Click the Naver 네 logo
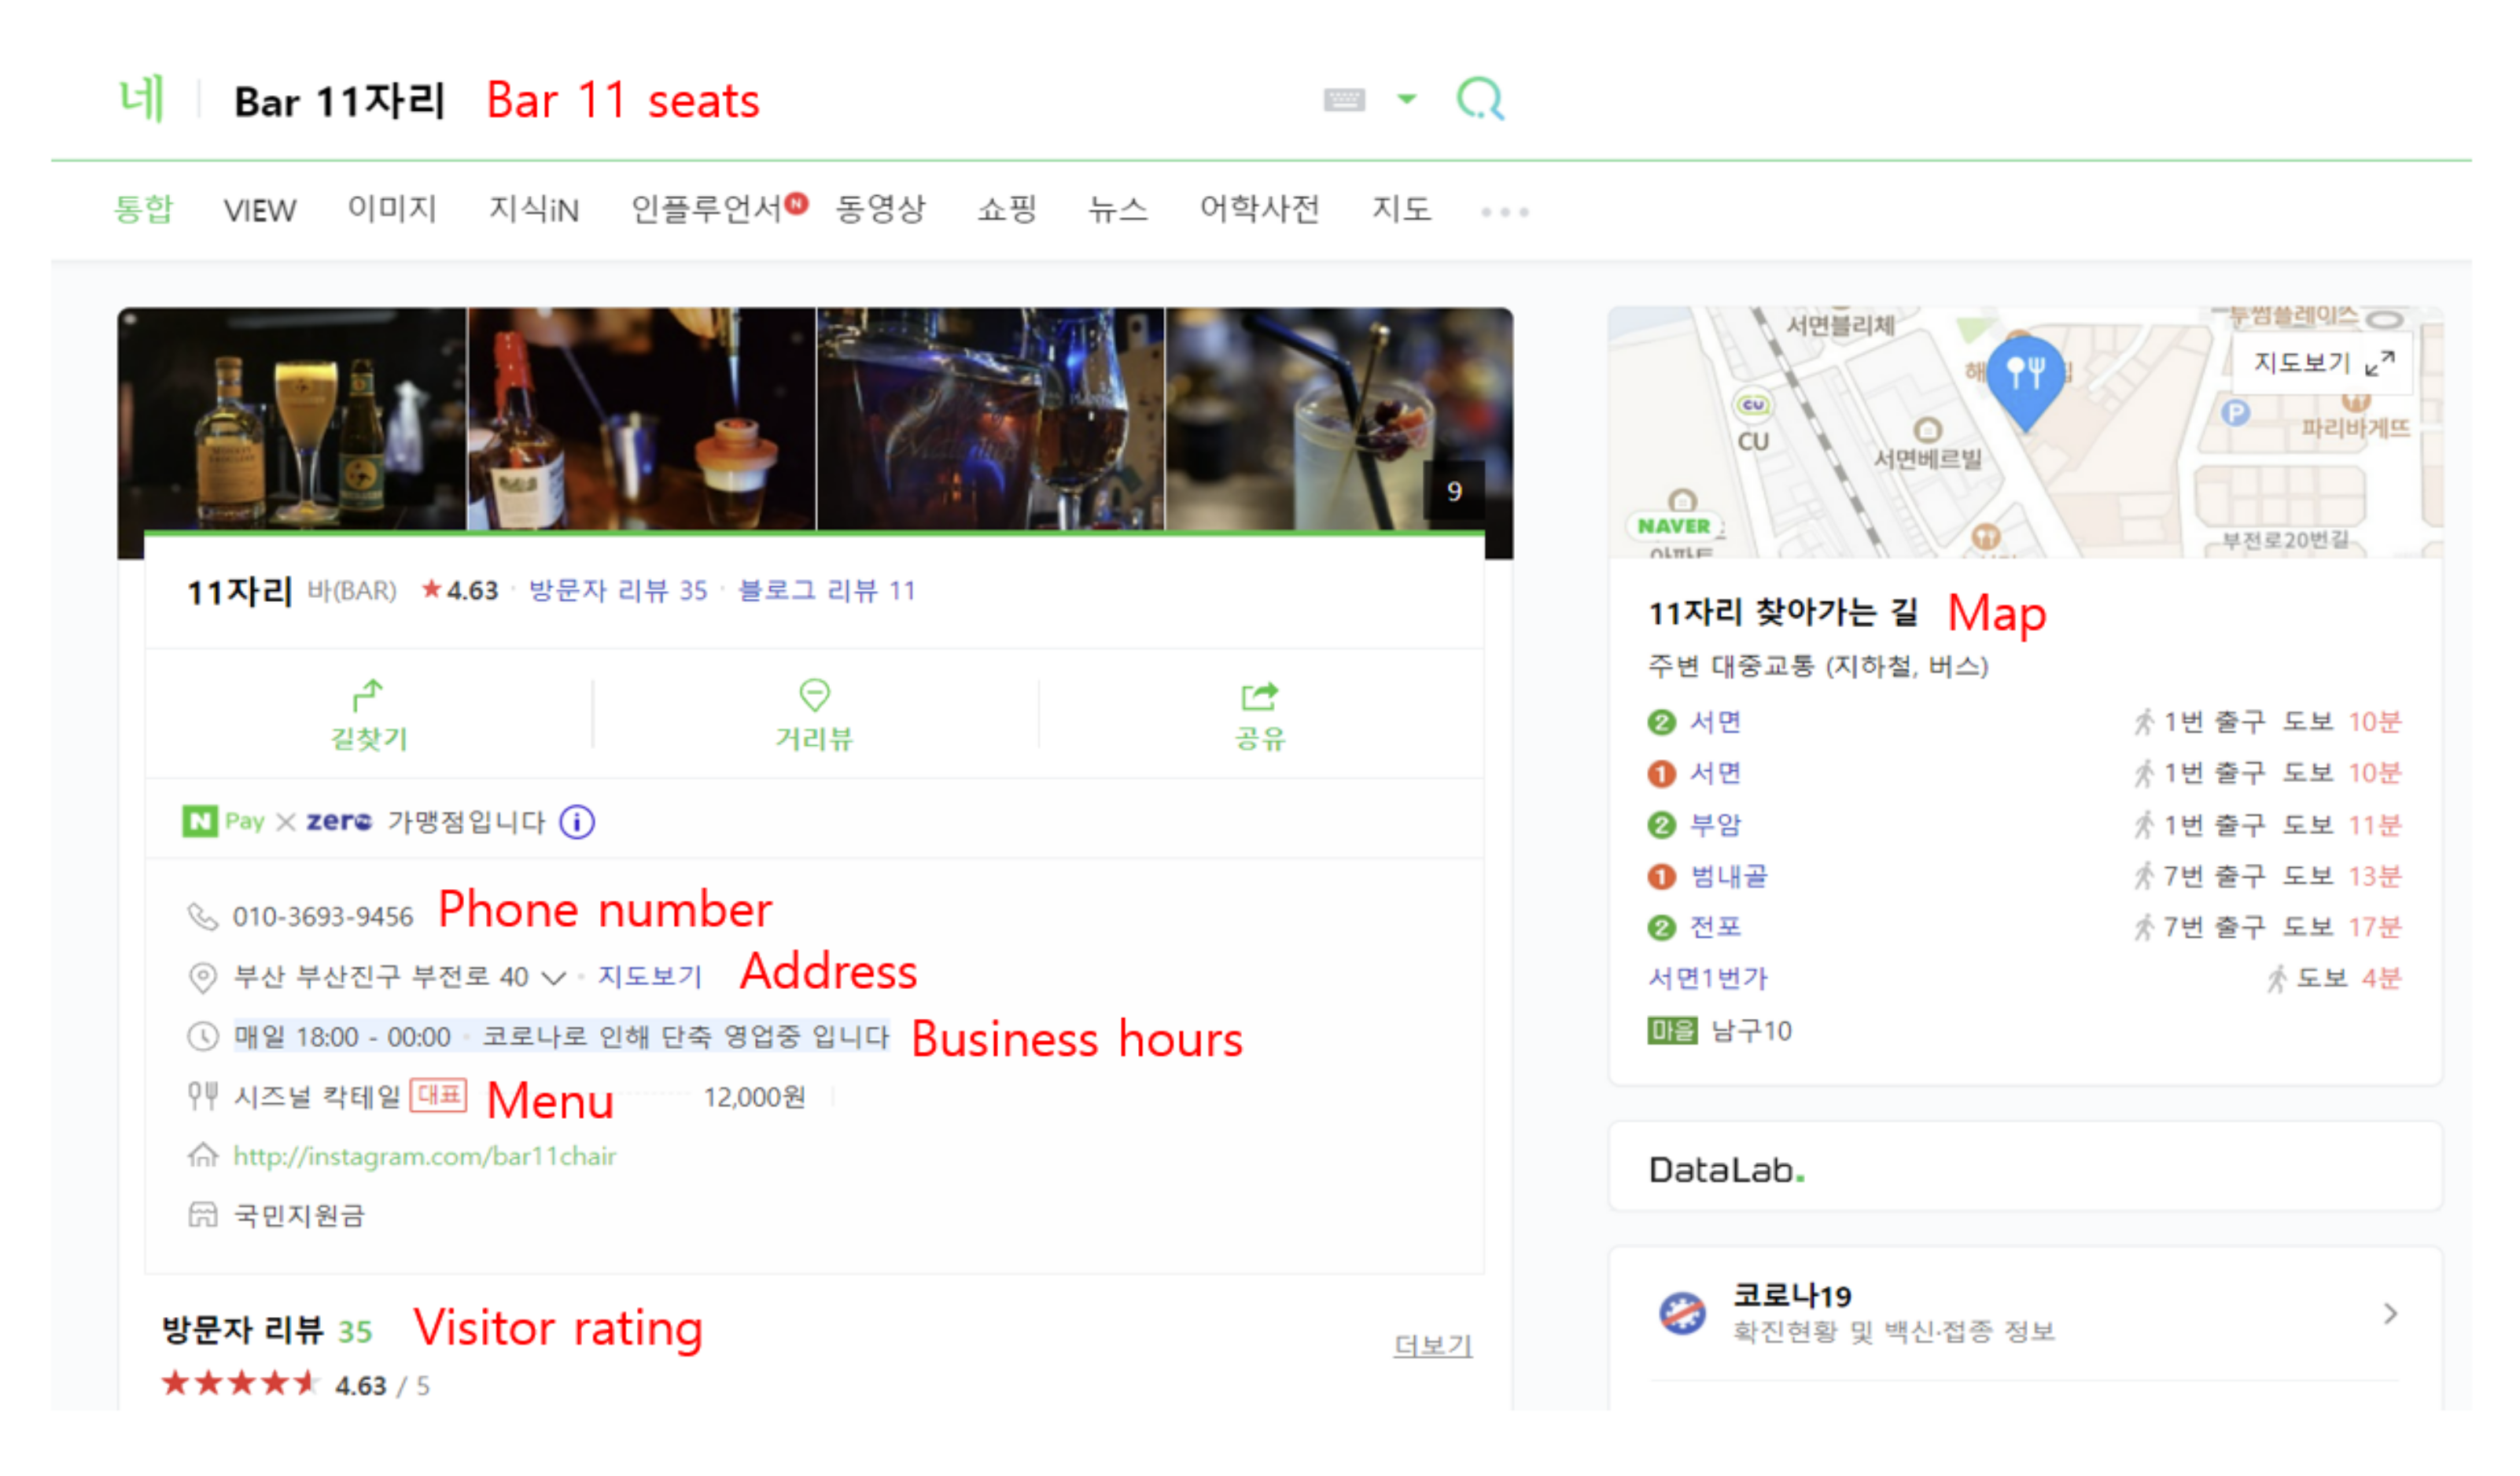 click(x=142, y=100)
